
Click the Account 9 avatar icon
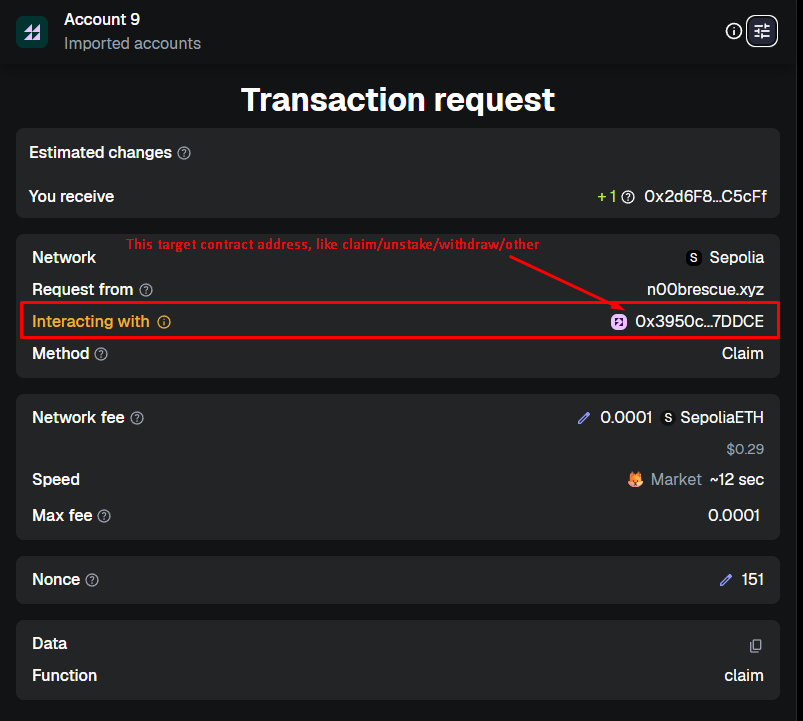tap(32, 31)
